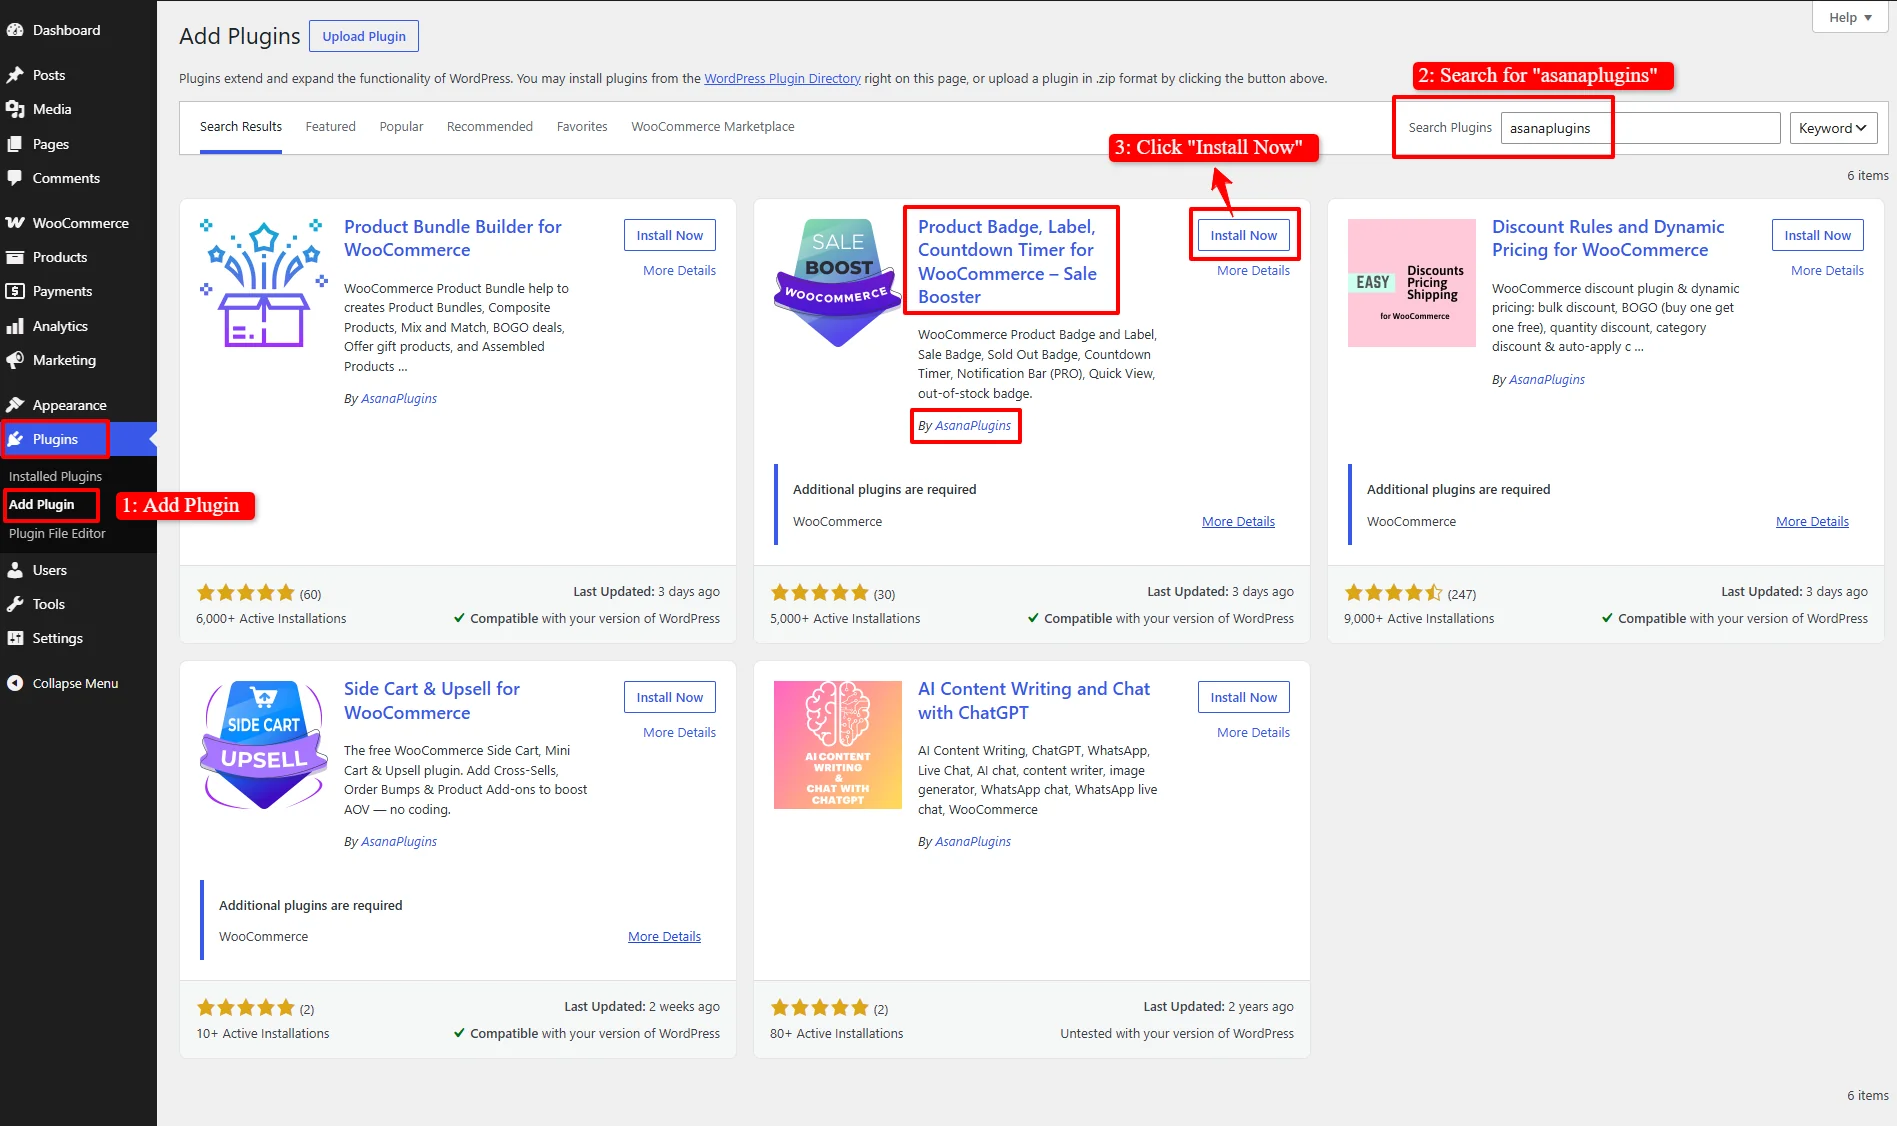Click the Collapse Menu arrow icon
The height and width of the screenshot is (1126, 1897).
tap(15, 683)
